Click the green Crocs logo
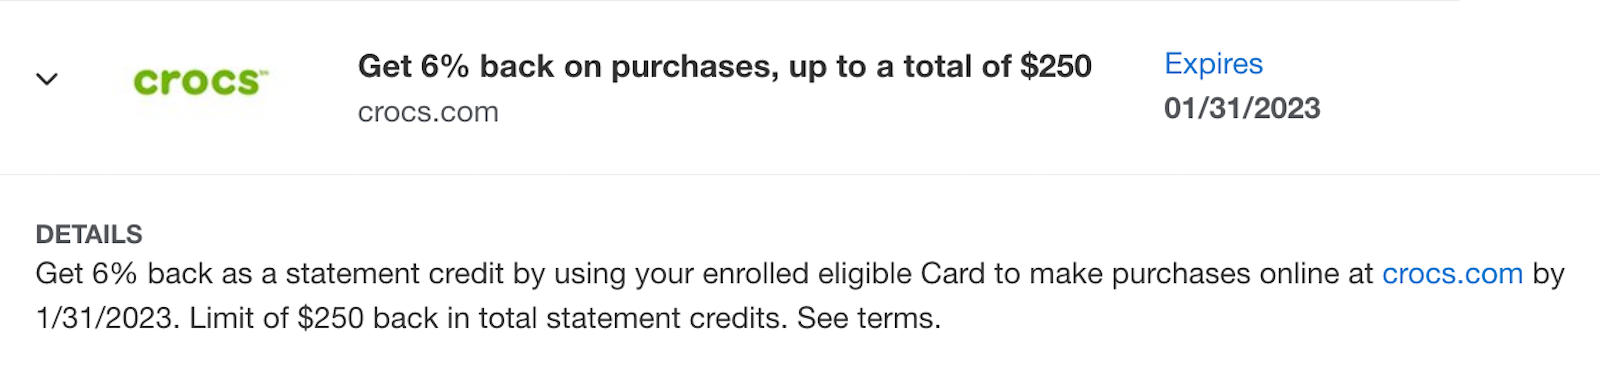1600x366 pixels. [x=200, y=81]
